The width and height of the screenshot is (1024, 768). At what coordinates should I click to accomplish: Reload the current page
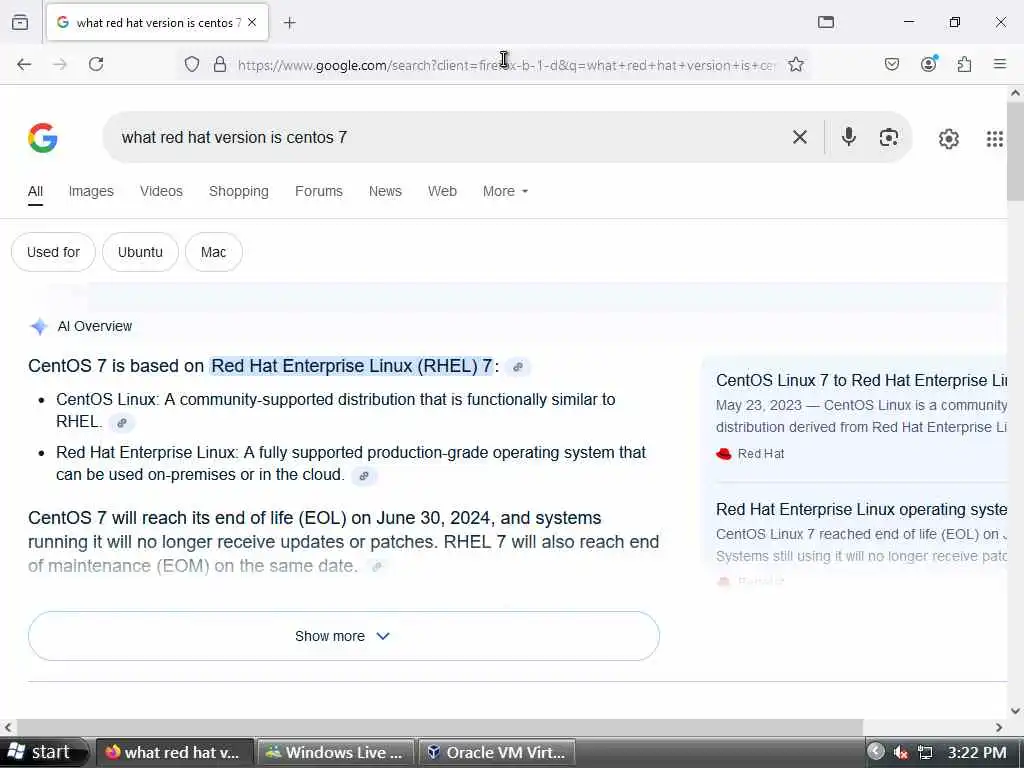(96, 64)
